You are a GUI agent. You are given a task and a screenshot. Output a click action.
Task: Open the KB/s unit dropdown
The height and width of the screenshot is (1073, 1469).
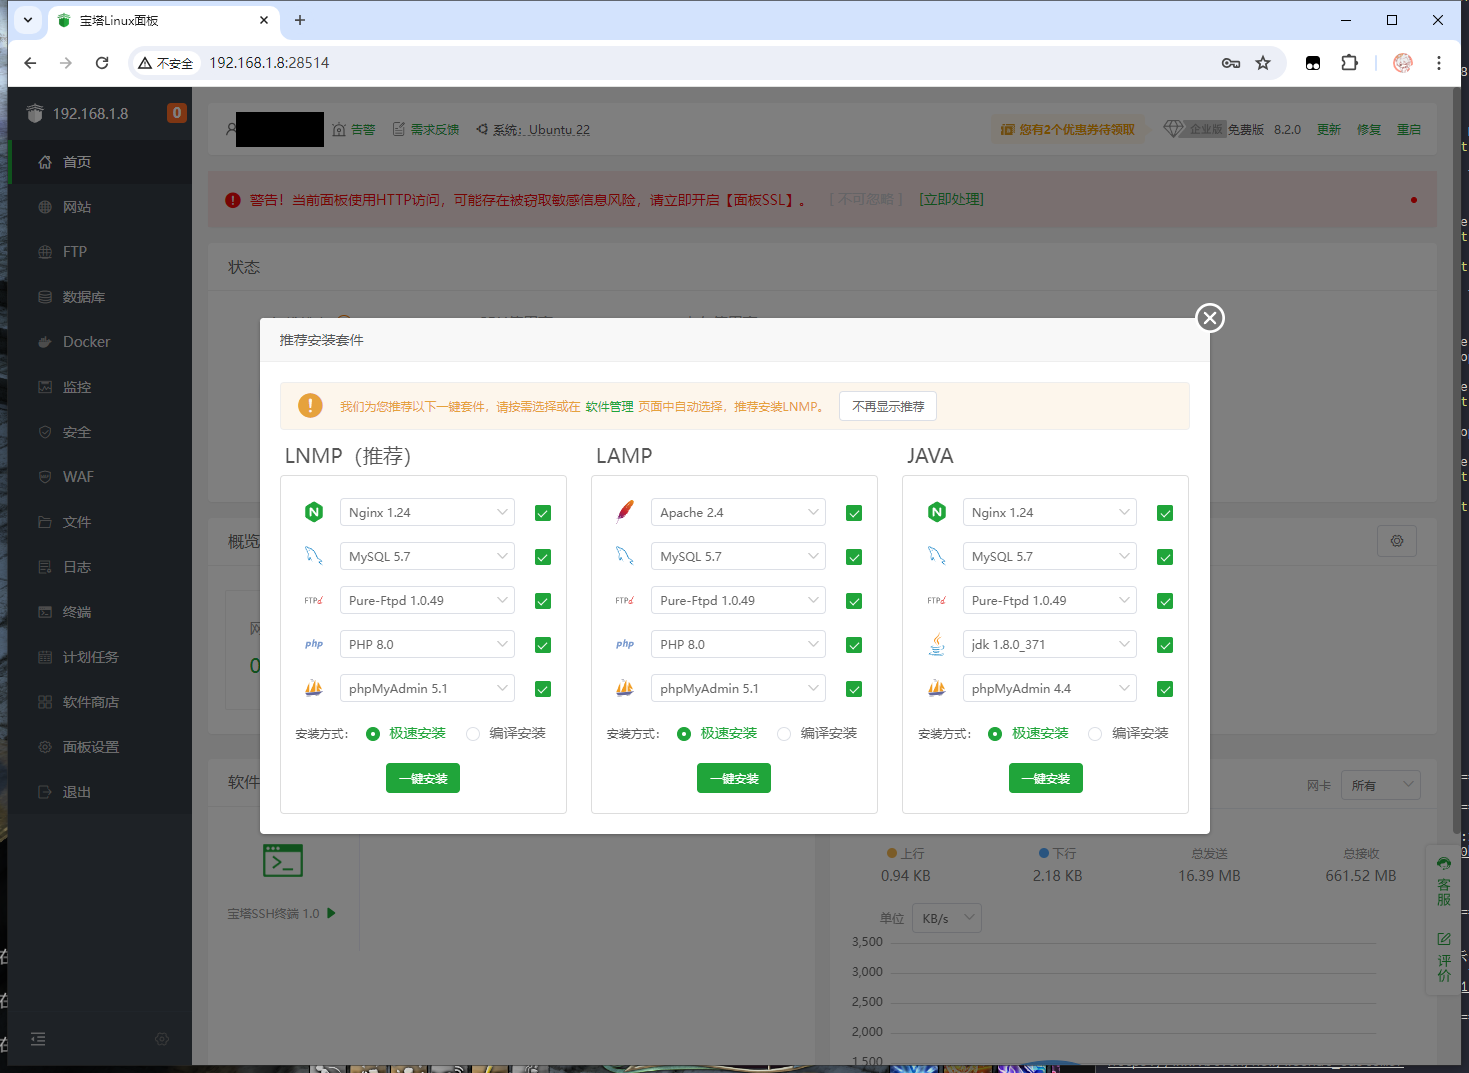(x=946, y=918)
